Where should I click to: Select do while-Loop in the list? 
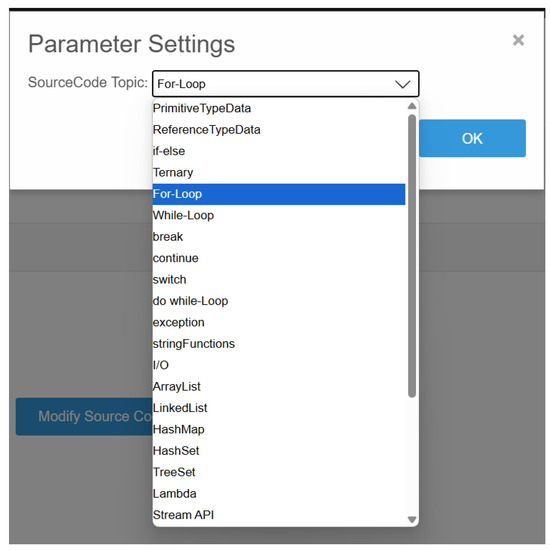tap(279, 301)
